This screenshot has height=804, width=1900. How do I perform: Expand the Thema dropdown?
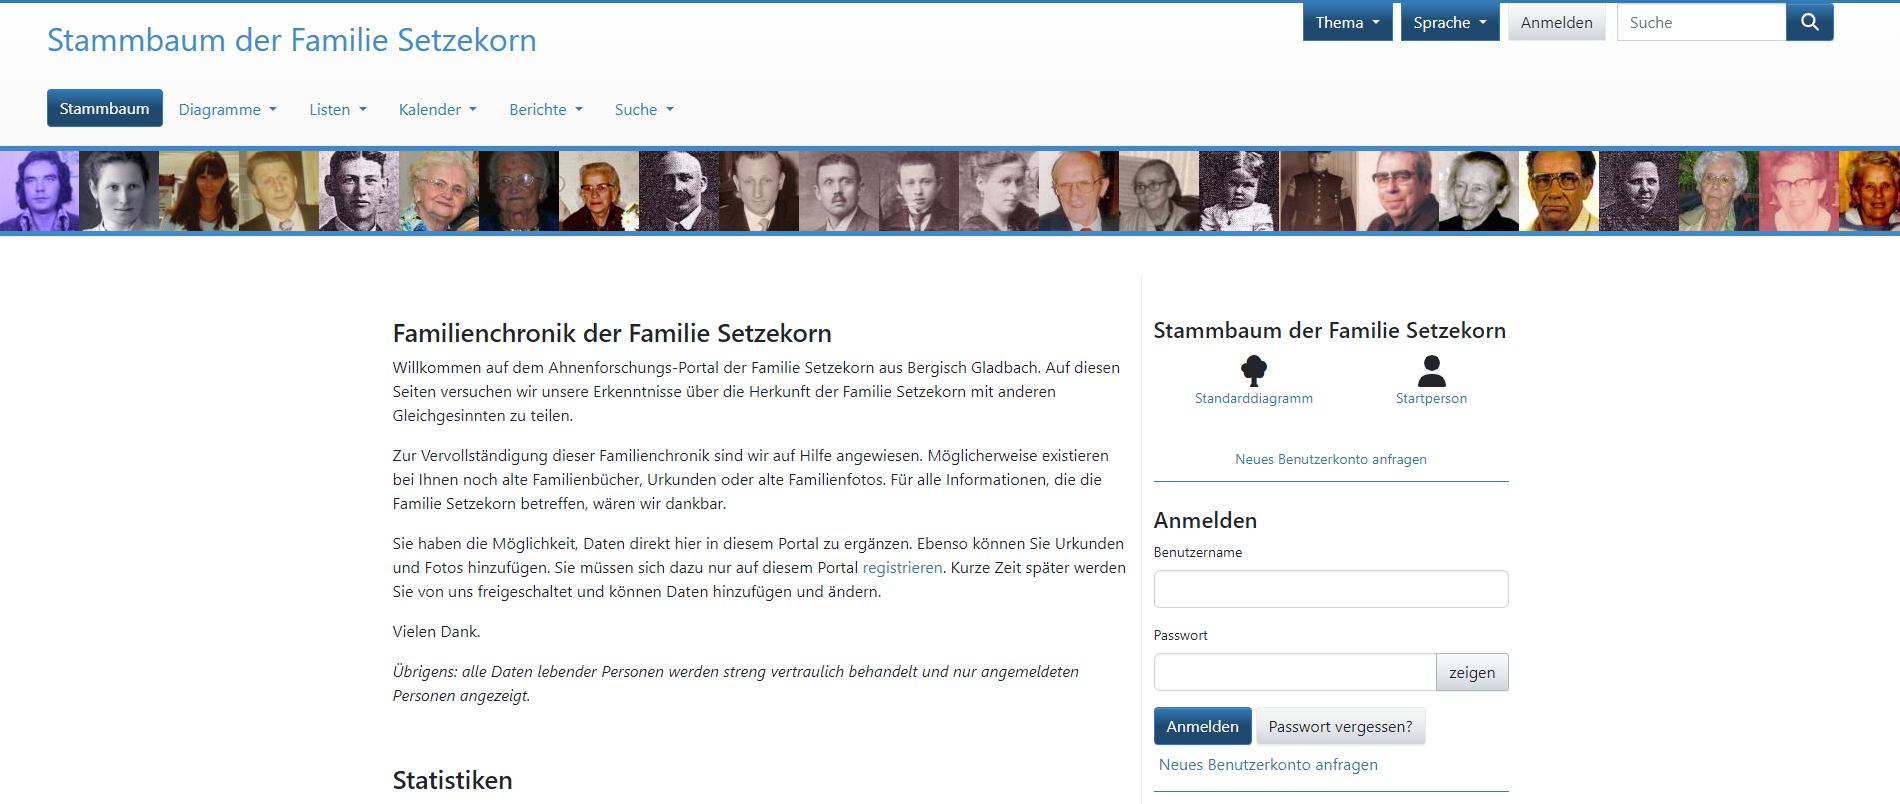click(1347, 22)
